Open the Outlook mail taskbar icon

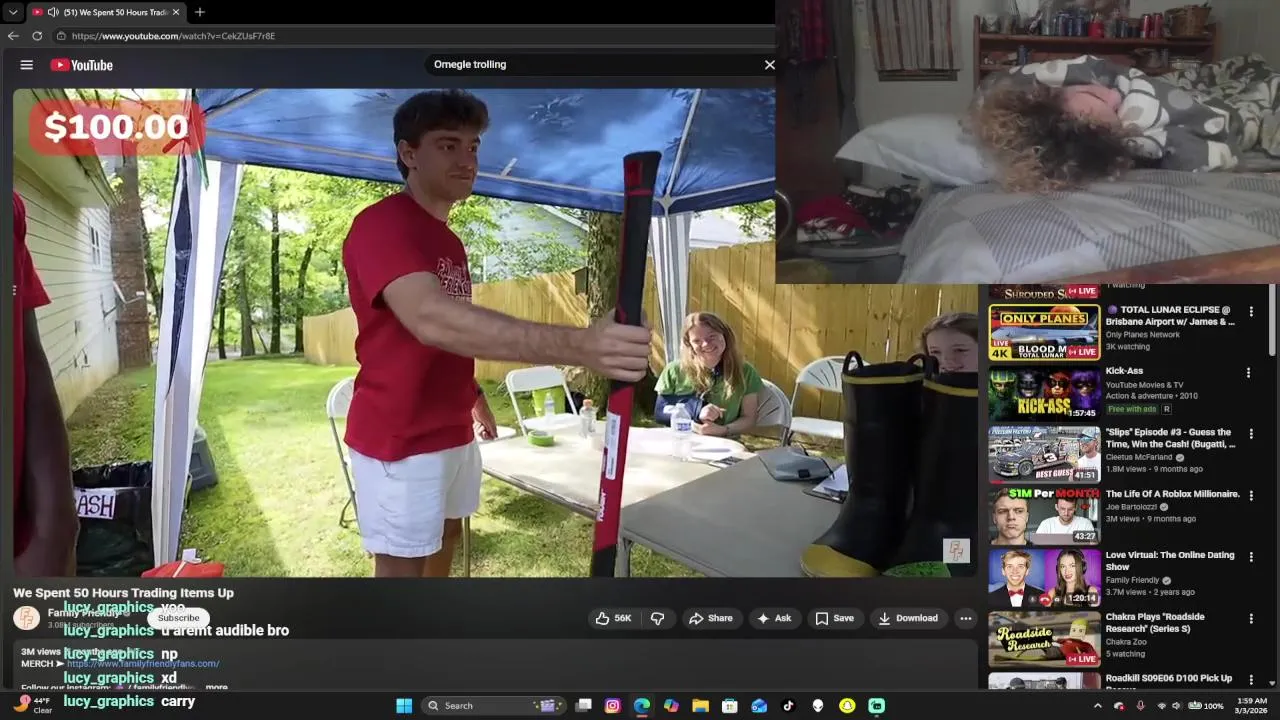tap(759, 705)
